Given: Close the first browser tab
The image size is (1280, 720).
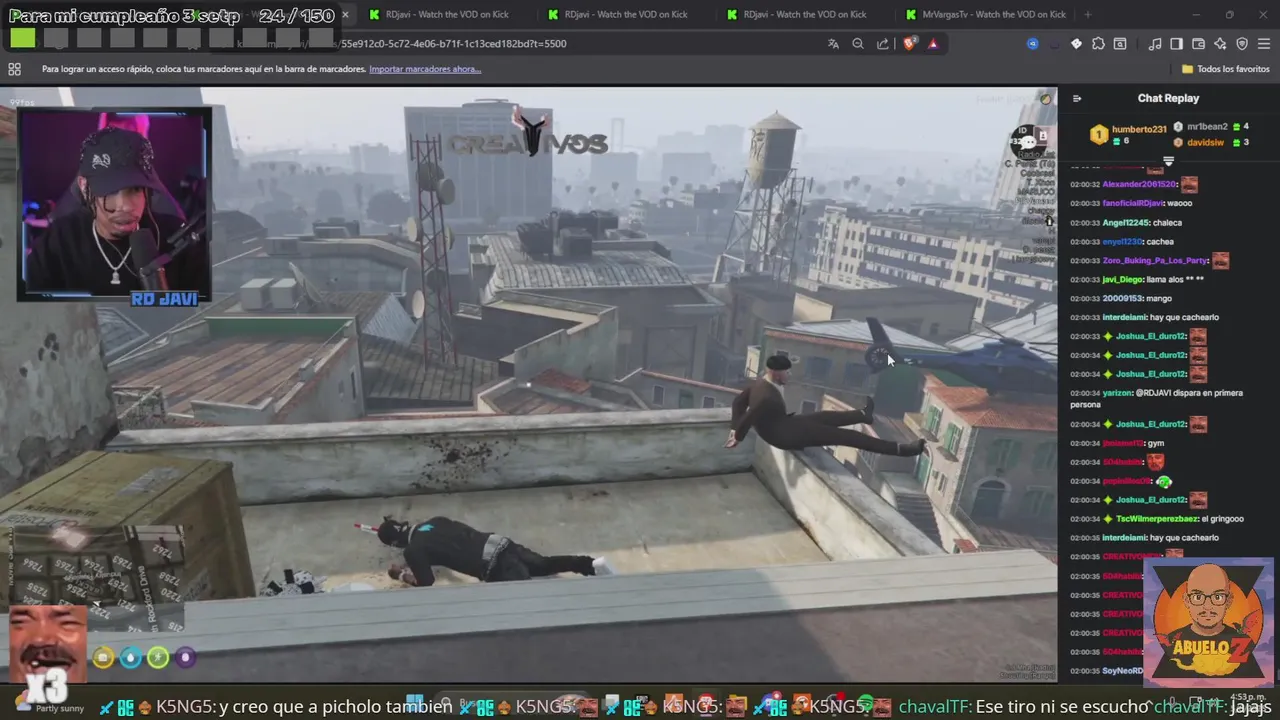Looking at the screenshot, I should (x=345, y=15).
